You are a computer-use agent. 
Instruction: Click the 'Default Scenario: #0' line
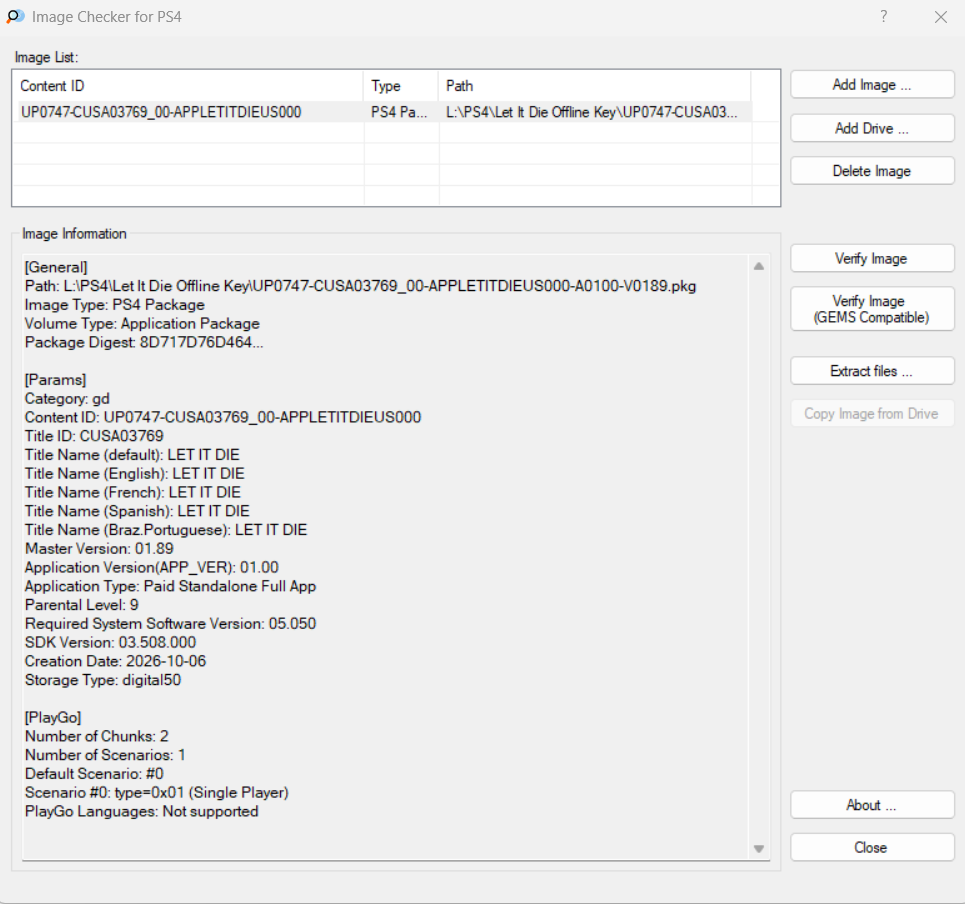[x=94, y=774]
